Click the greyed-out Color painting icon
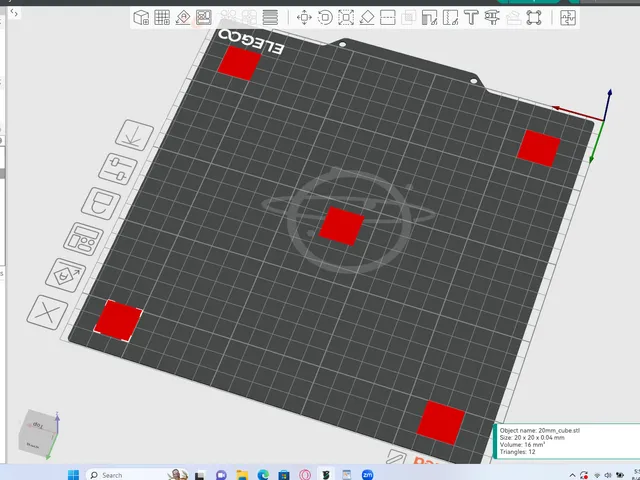This screenshot has height=480, width=640. [x=513, y=18]
